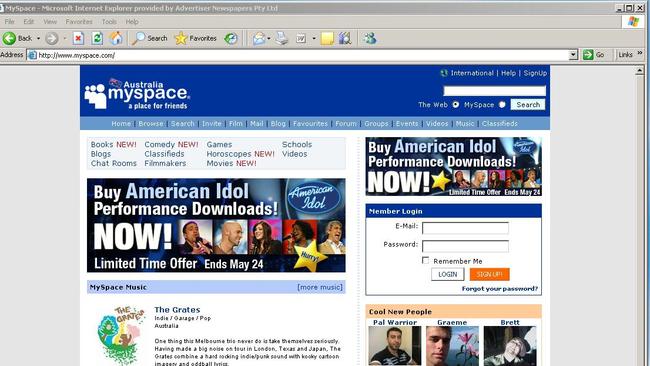
Task: Click the Mail envelope toolbar icon
Action: (x=259, y=39)
